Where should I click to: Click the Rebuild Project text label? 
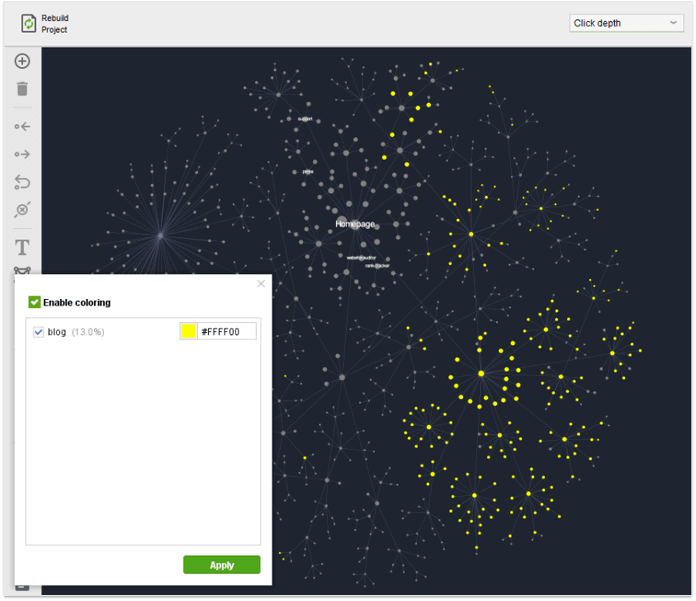(x=55, y=24)
